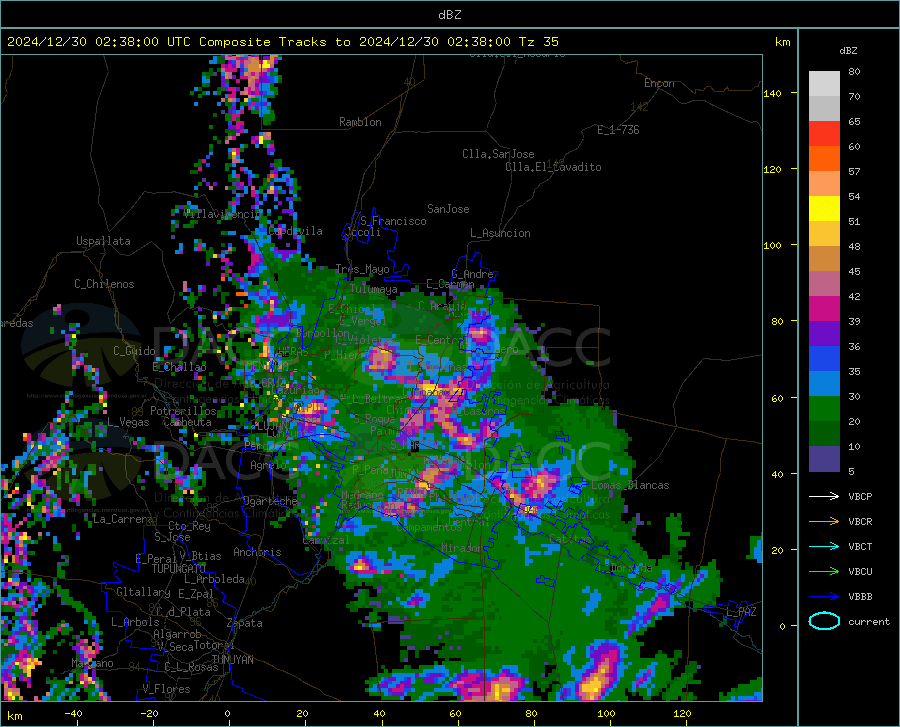
Task: Click the Uspallata map label
Action: click(x=103, y=241)
